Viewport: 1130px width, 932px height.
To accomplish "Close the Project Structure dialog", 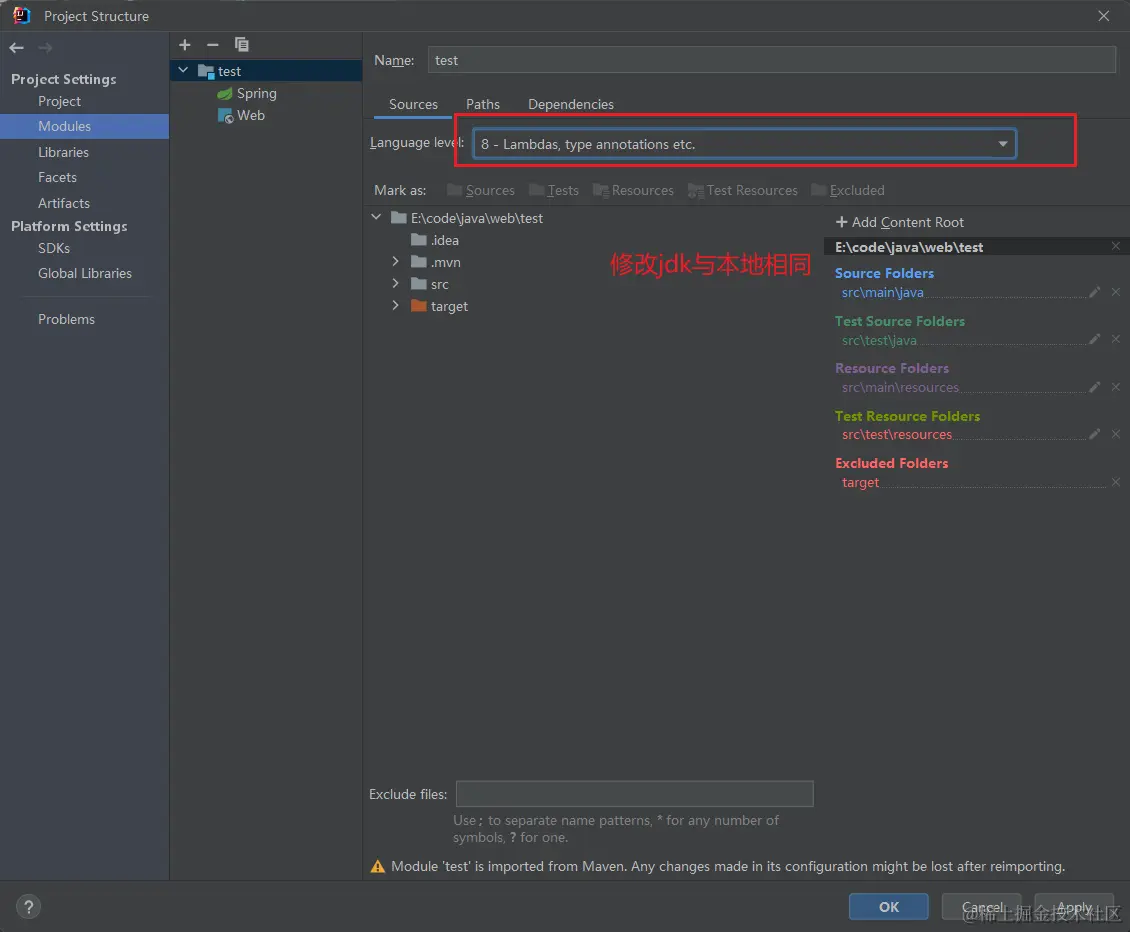I will click(1103, 16).
